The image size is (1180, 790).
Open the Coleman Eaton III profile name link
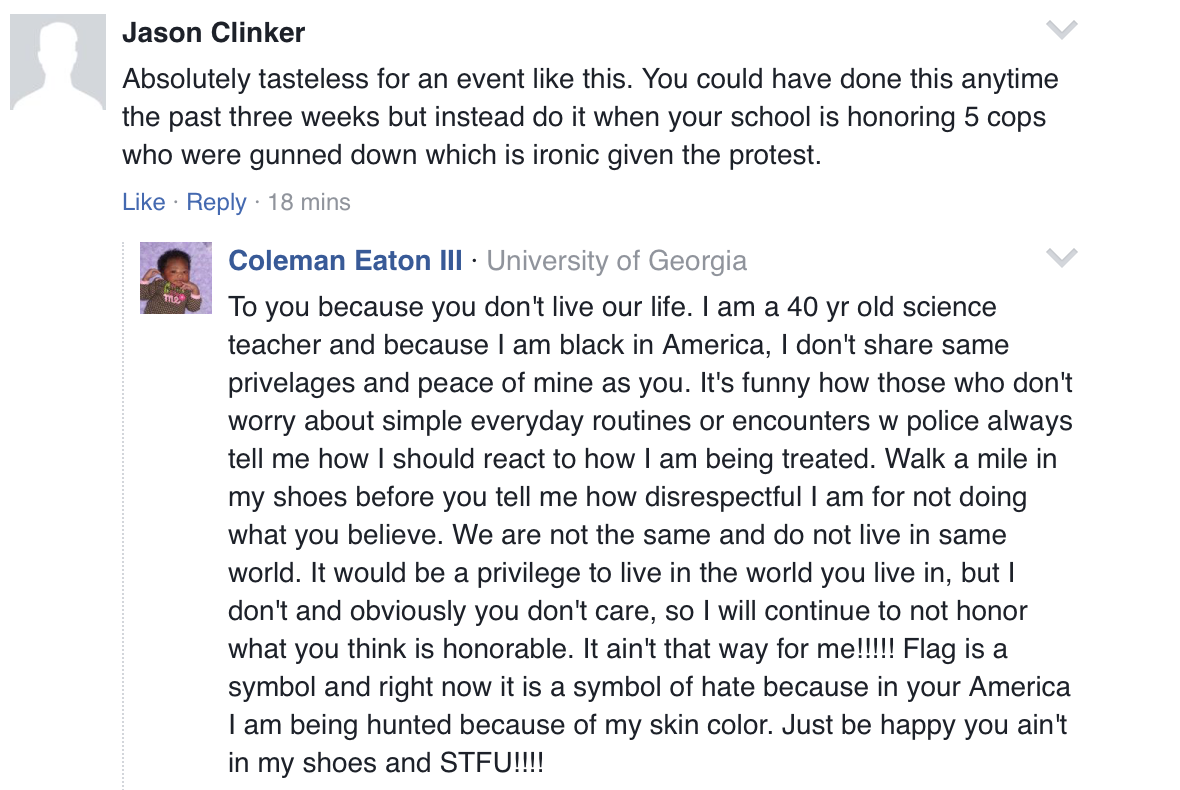(x=345, y=261)
